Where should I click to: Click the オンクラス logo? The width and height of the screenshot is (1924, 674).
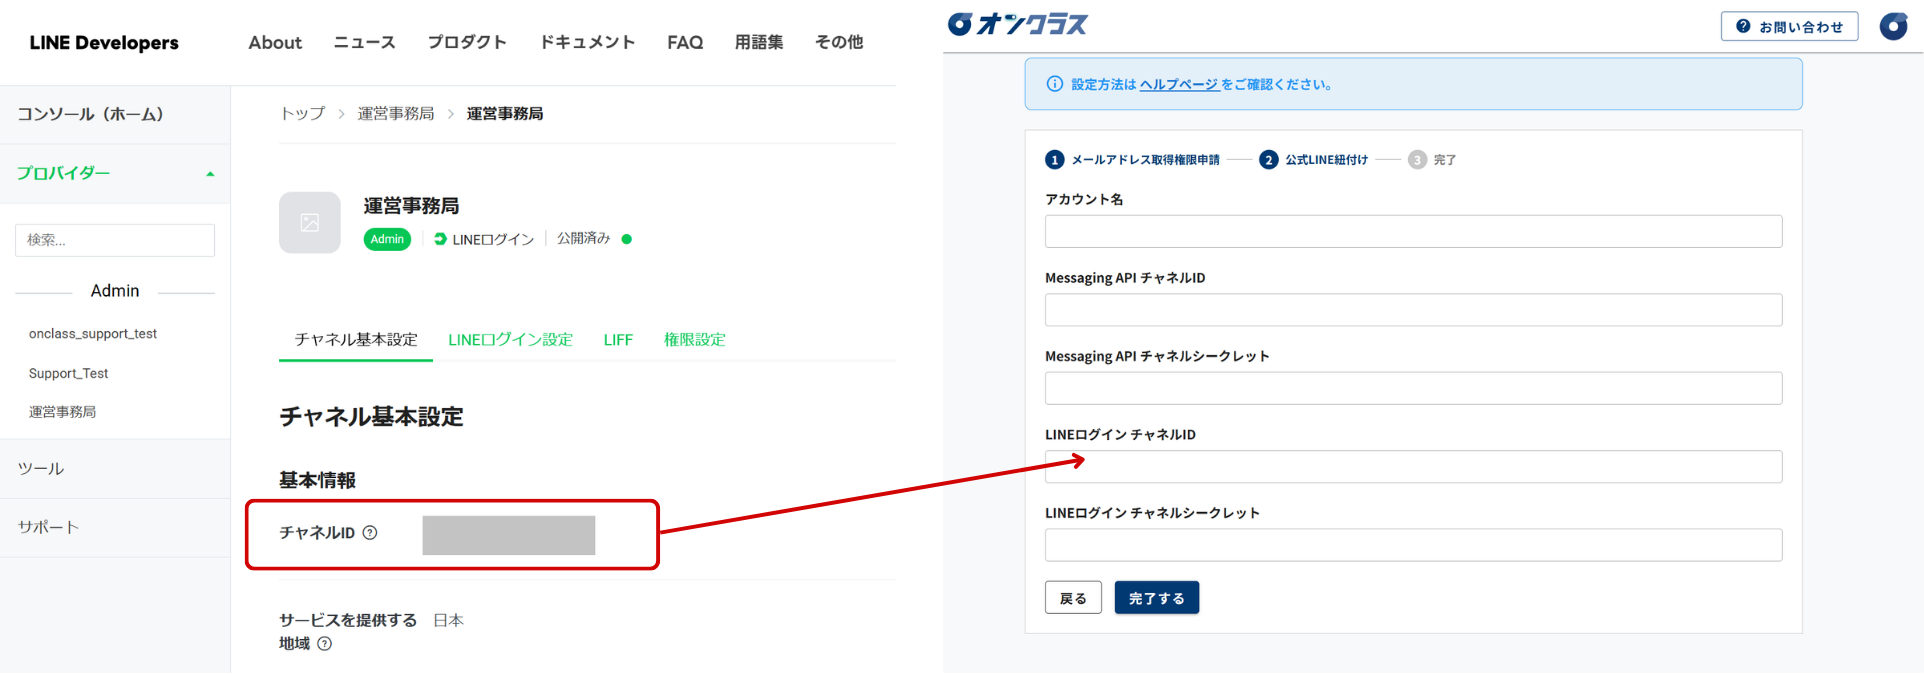(1018, 24)
